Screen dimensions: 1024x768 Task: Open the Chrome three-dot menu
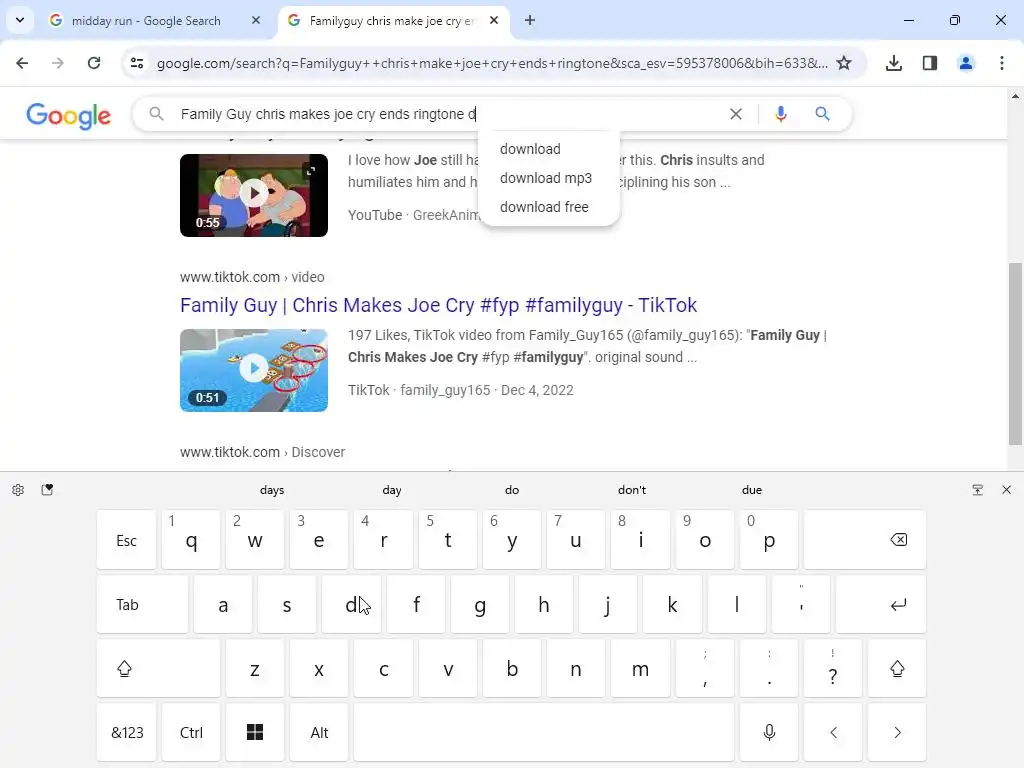pos(1002,63)
